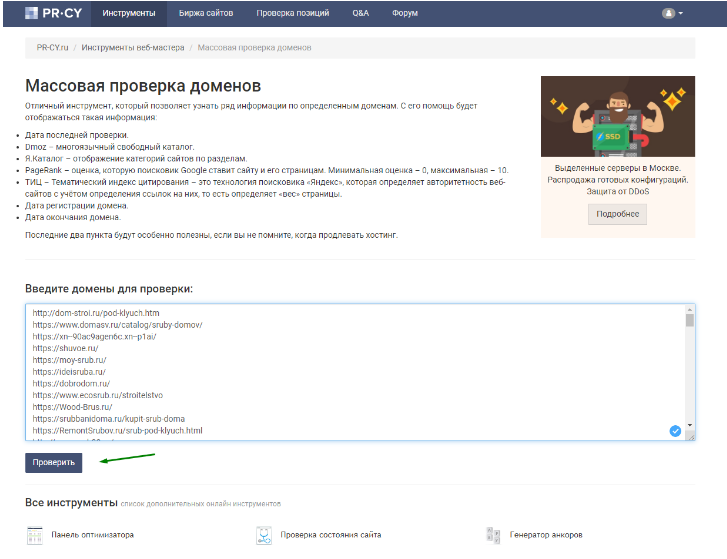Click inside the domains list textarea

[x=350, y=370]
